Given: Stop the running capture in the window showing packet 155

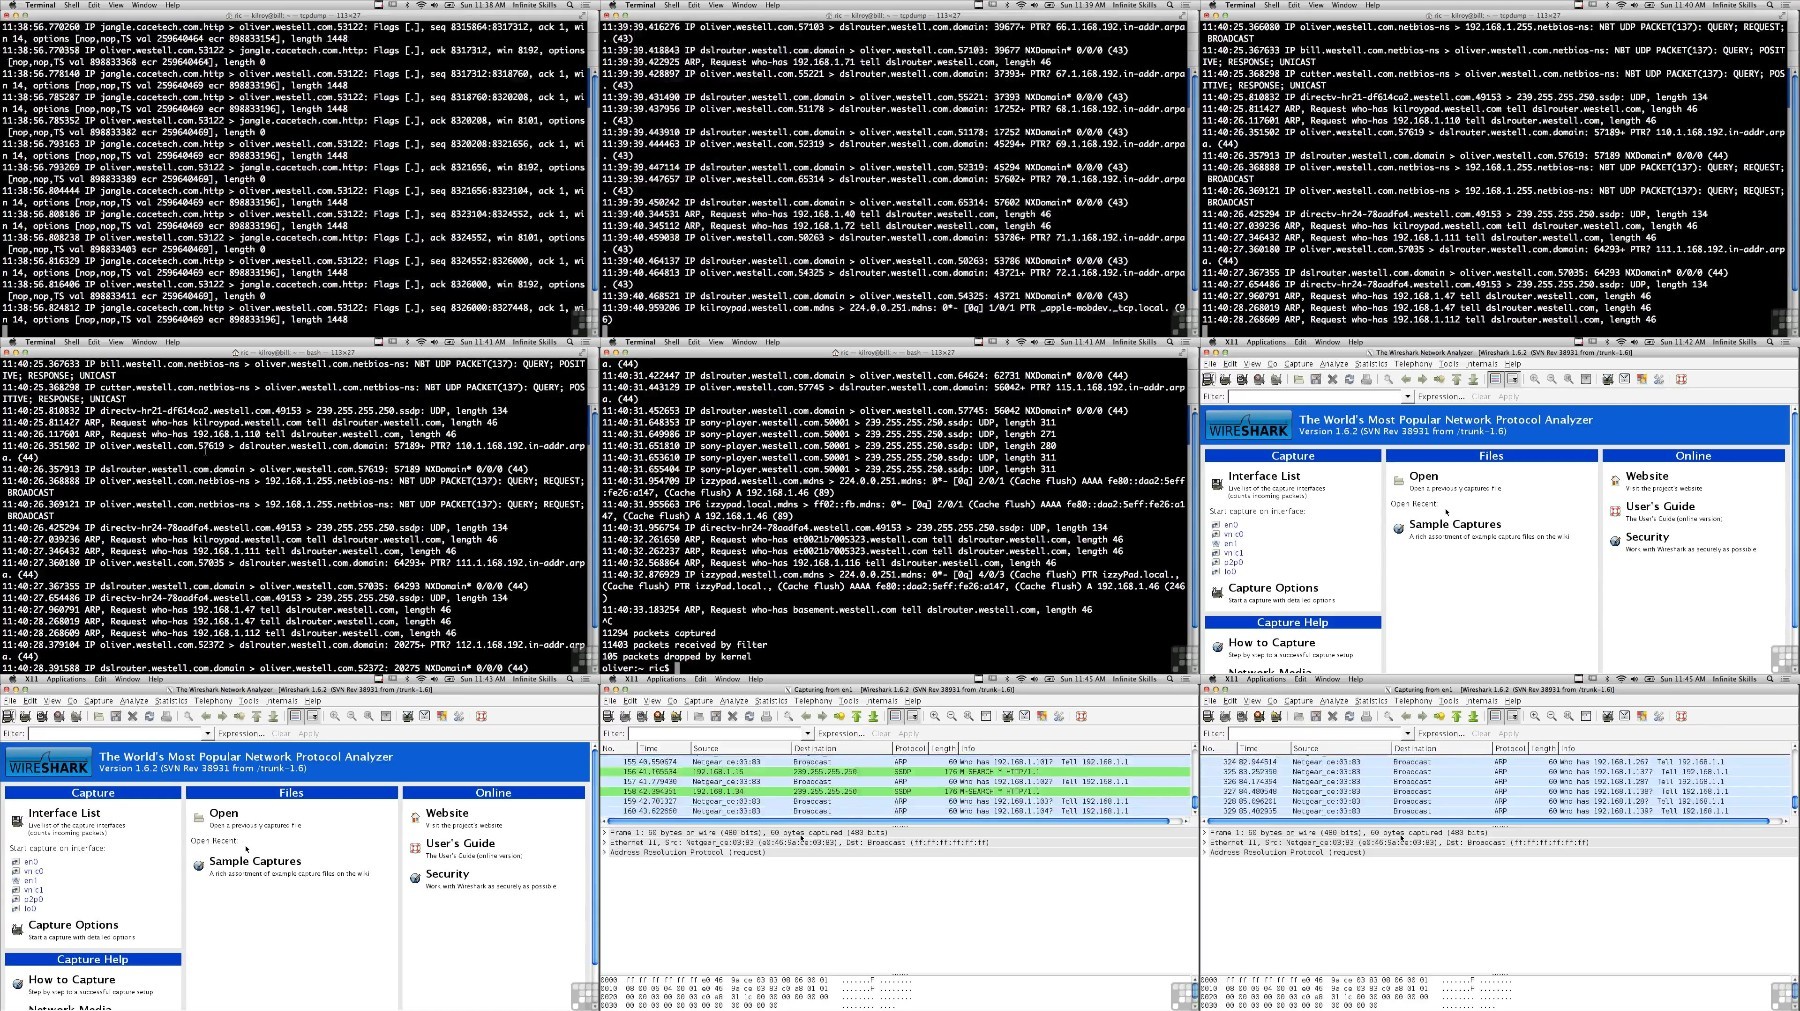Looking at the screenshot, I should pyautogui.click(x=660, y=716).
